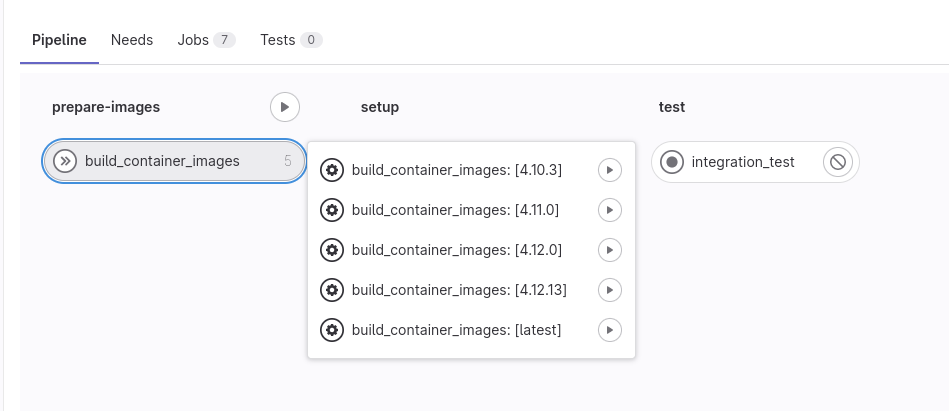The width and height of the screenshot is (949, 411).
Task: Switch to the Pipeline tab
Action: [x=59, y=40]
